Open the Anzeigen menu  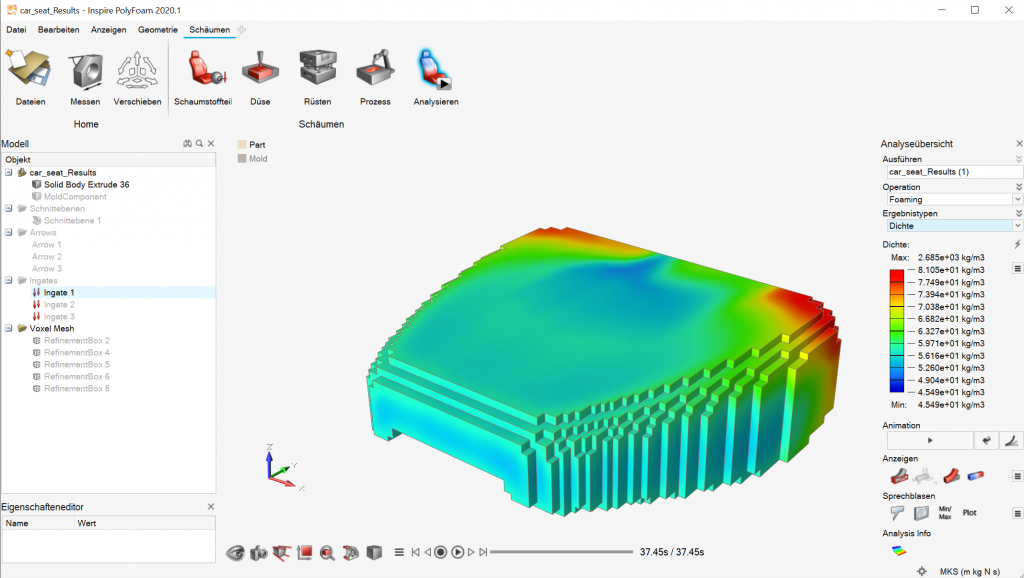[108, 30]
